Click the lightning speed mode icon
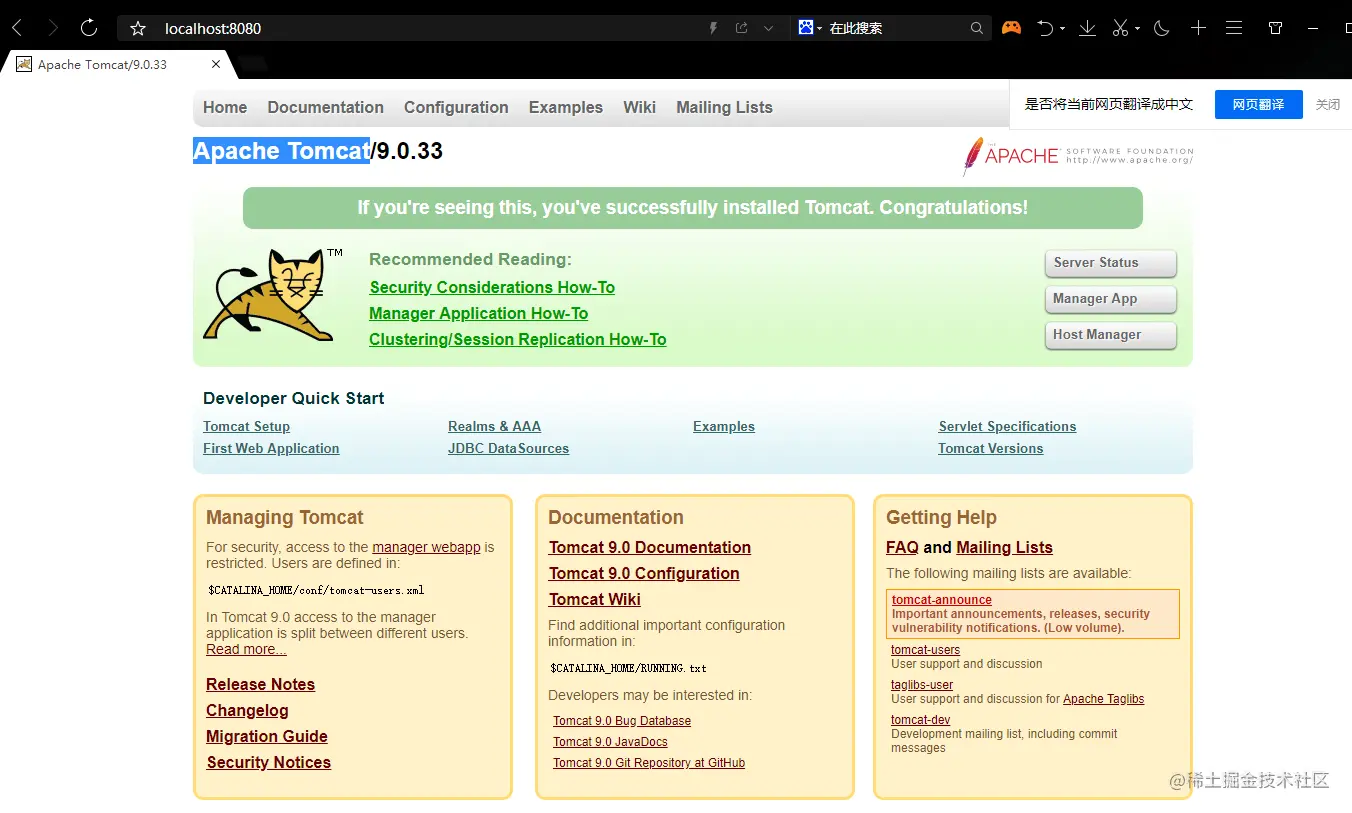The width and height of the screenshot is (1352, 813). click(x=713, y=28)
